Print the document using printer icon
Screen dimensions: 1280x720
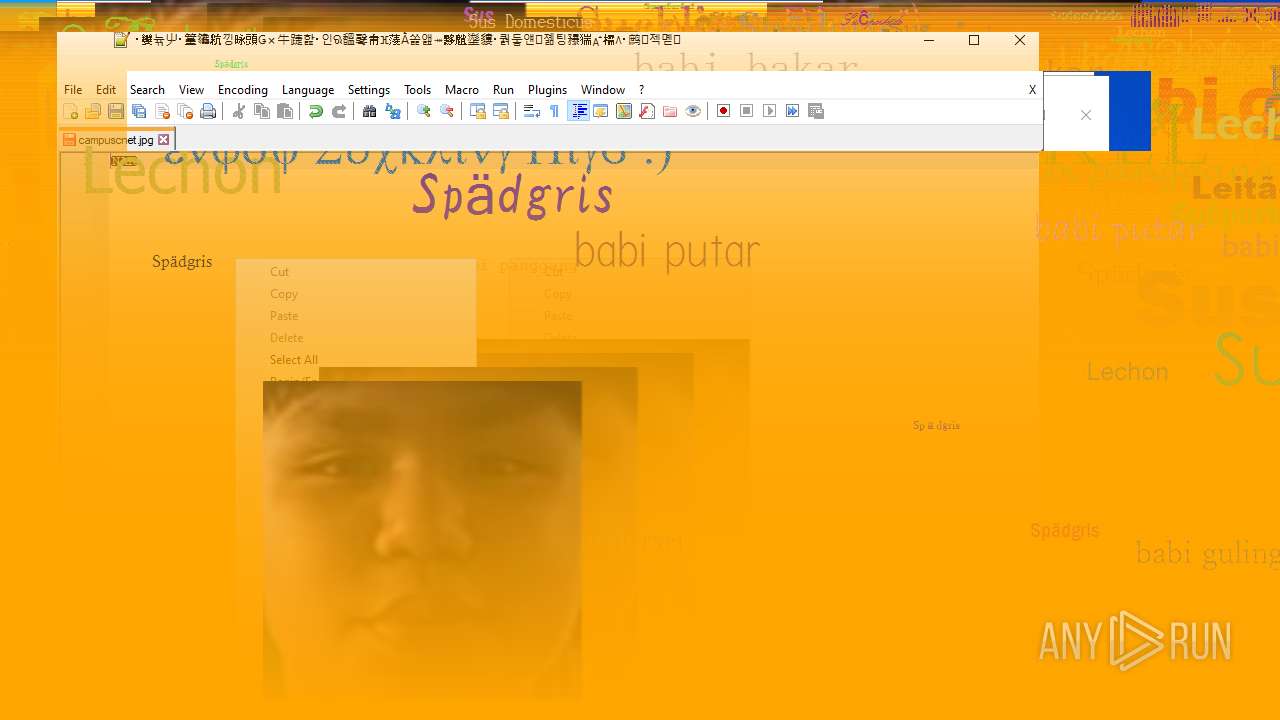(208, 111)
